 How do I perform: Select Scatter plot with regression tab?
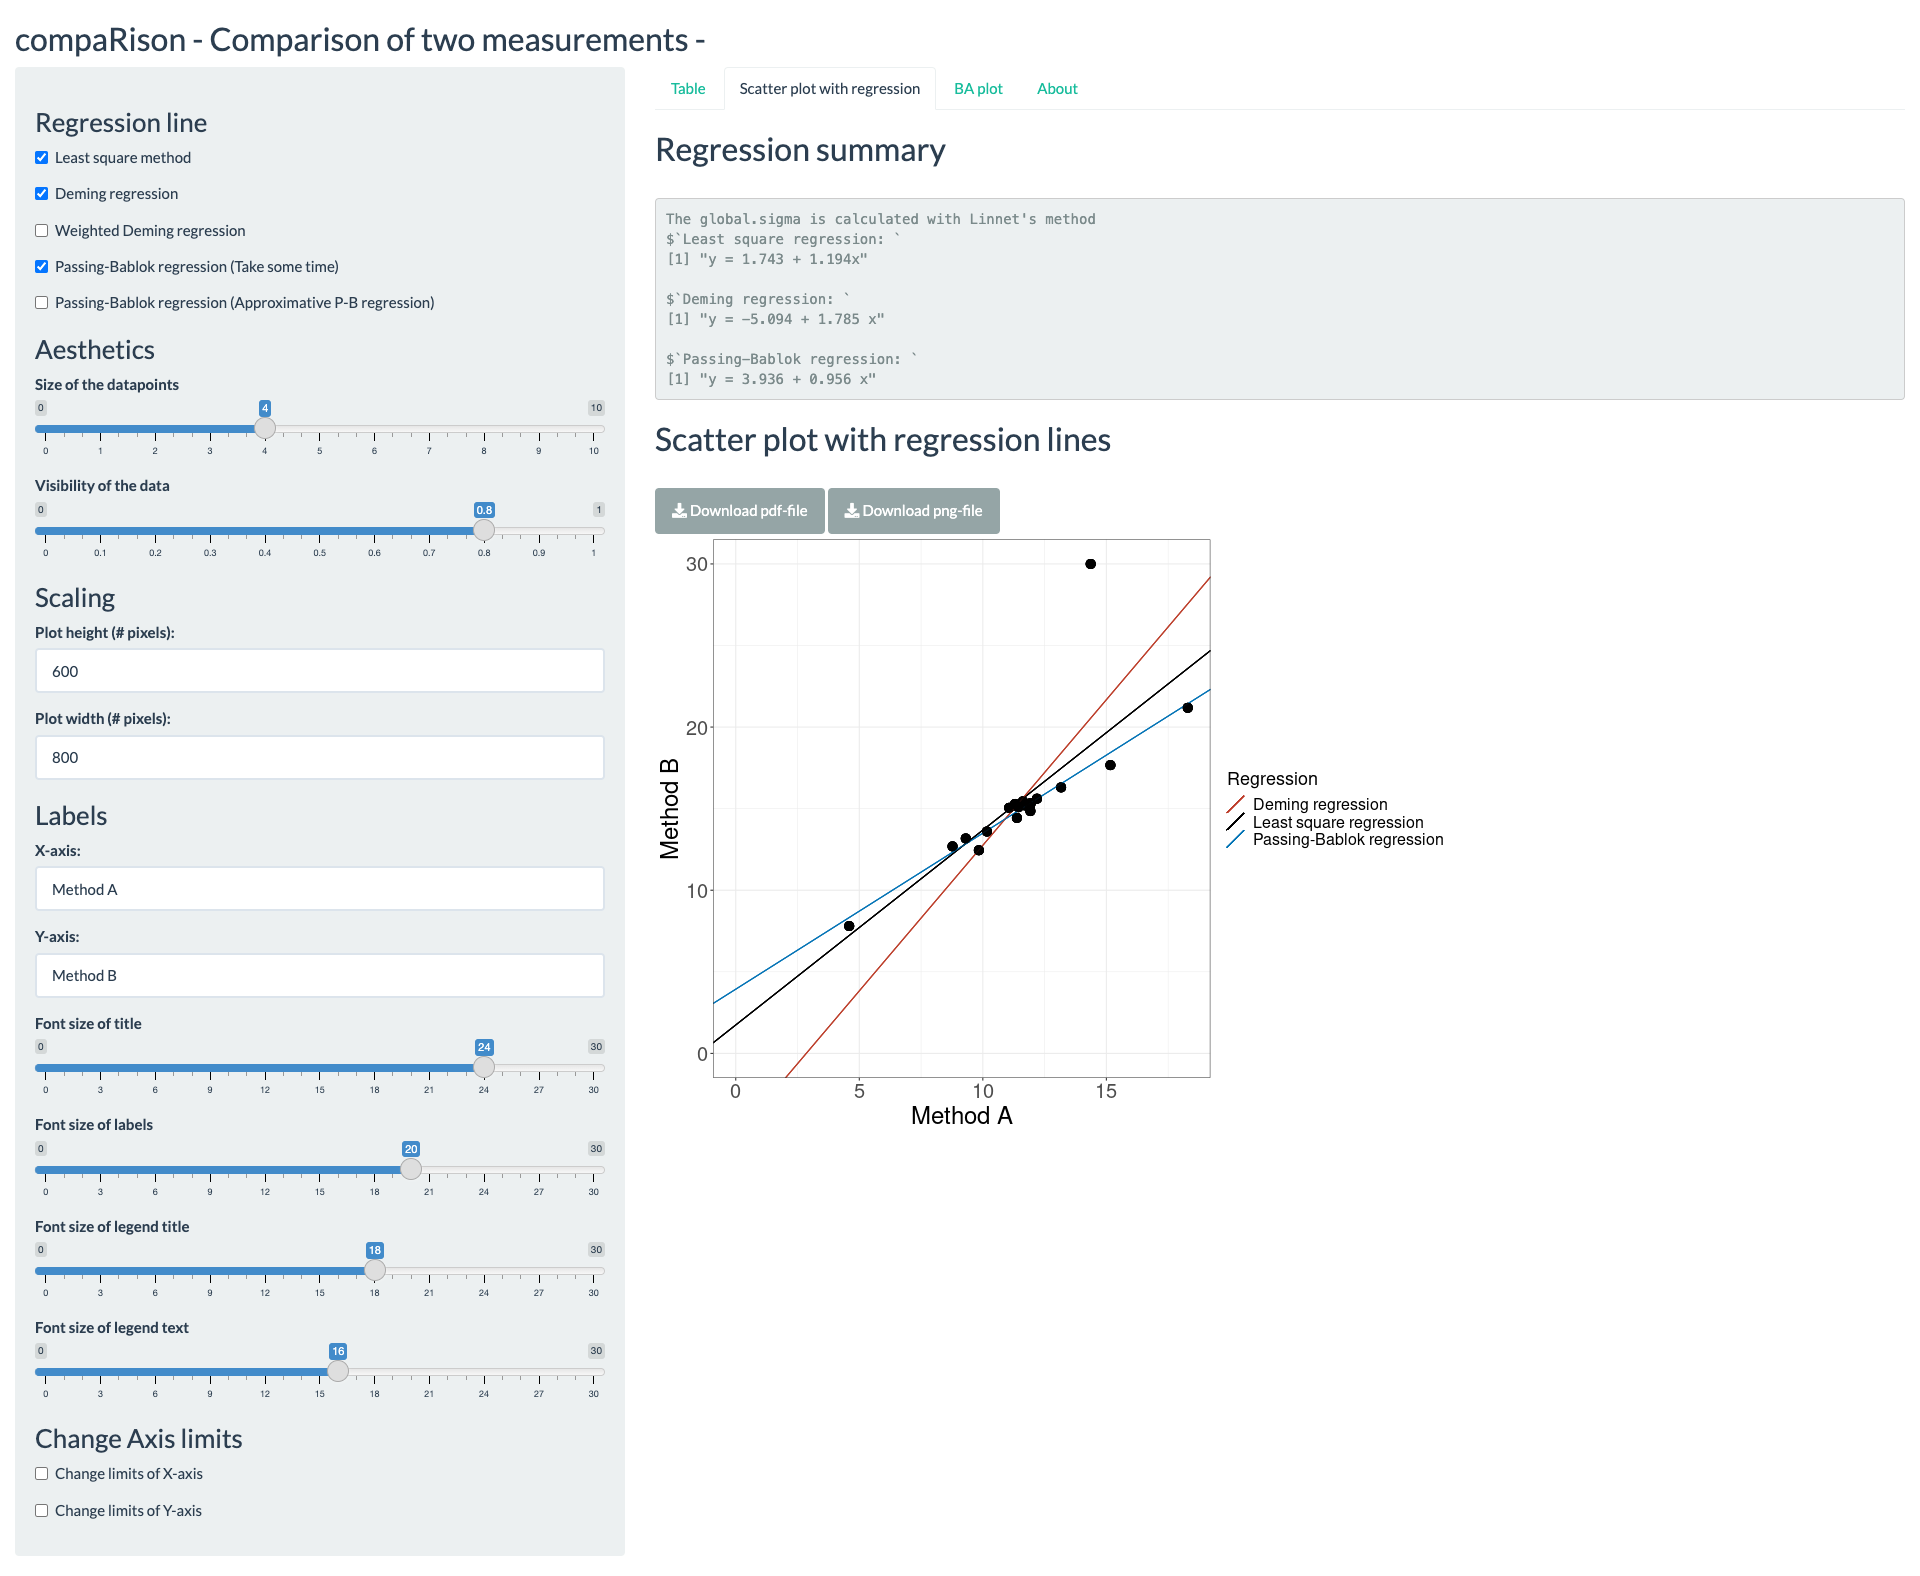pos(830,89)
